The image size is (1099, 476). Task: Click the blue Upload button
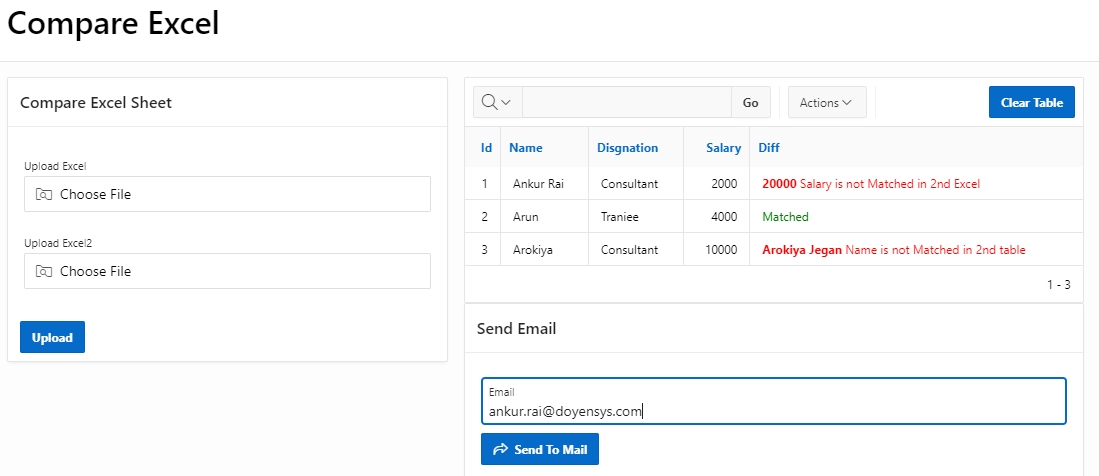pyautogui.click(x=52, y=337)
